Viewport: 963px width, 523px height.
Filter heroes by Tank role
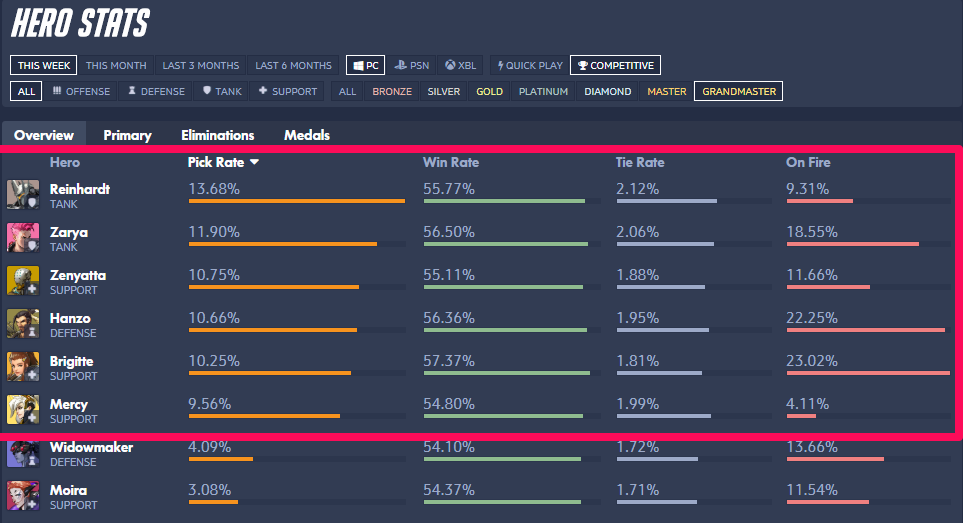pyautogui.click(x=222, y=91)
